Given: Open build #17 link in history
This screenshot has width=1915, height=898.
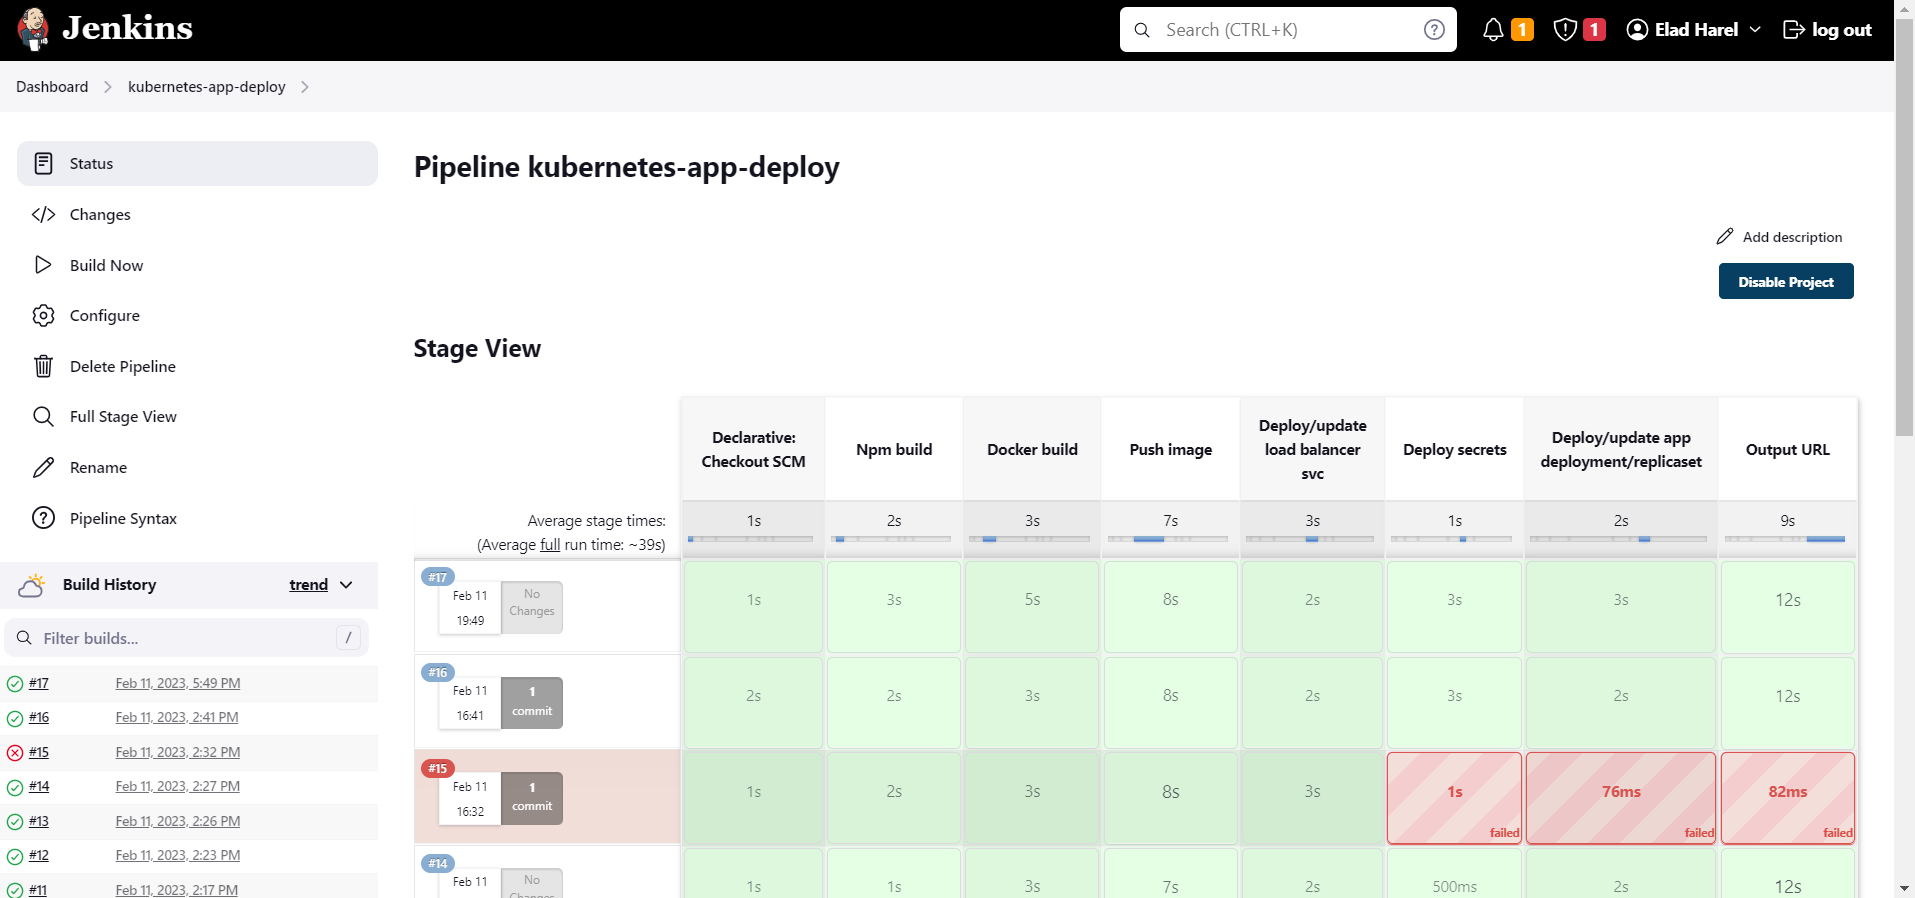Looking at the screenshot, I should tap(39, 683).
